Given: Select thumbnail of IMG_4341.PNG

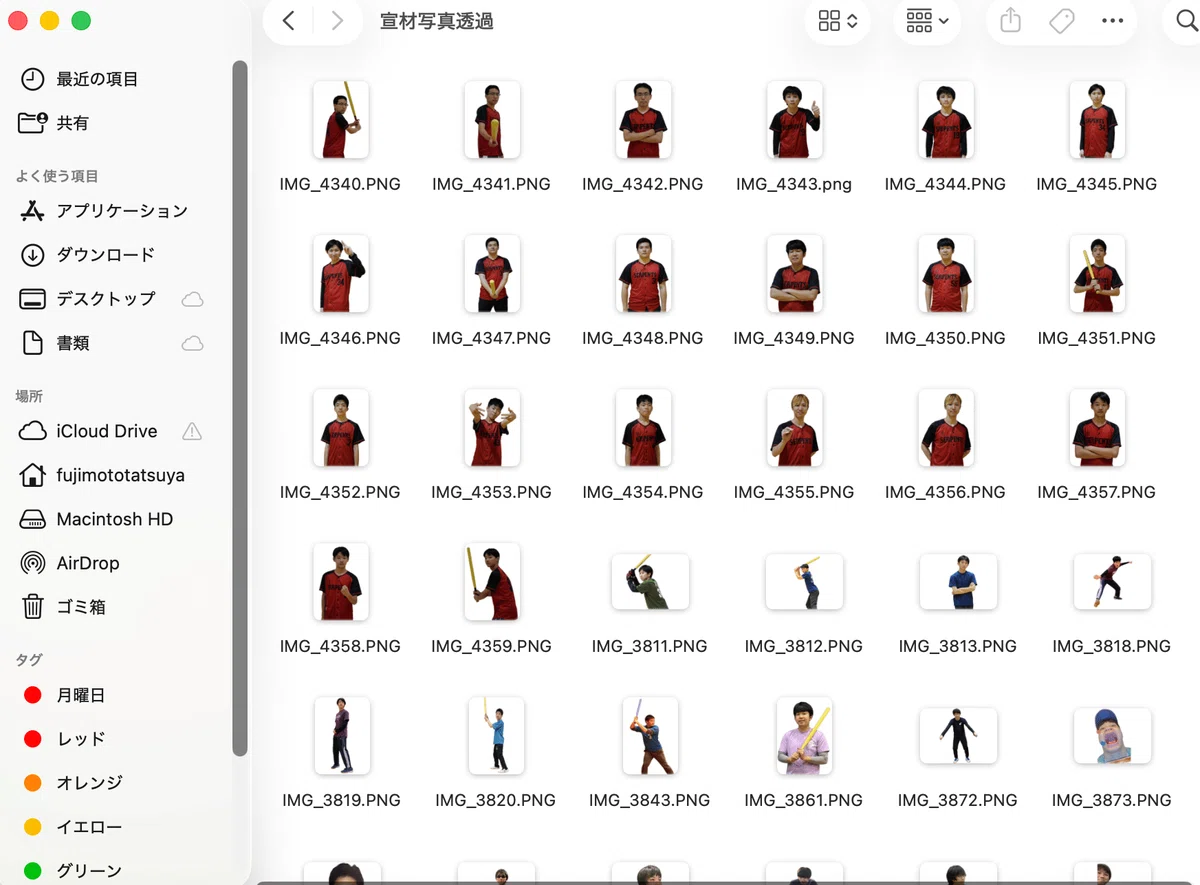Looking at the screenshot, I should [x=492, y=120].
